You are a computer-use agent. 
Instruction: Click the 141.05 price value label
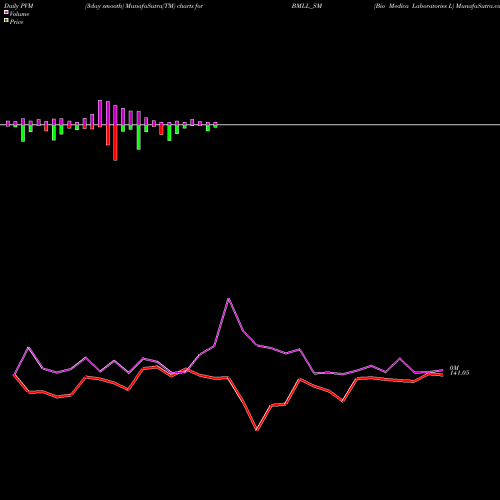coord(459,373)
